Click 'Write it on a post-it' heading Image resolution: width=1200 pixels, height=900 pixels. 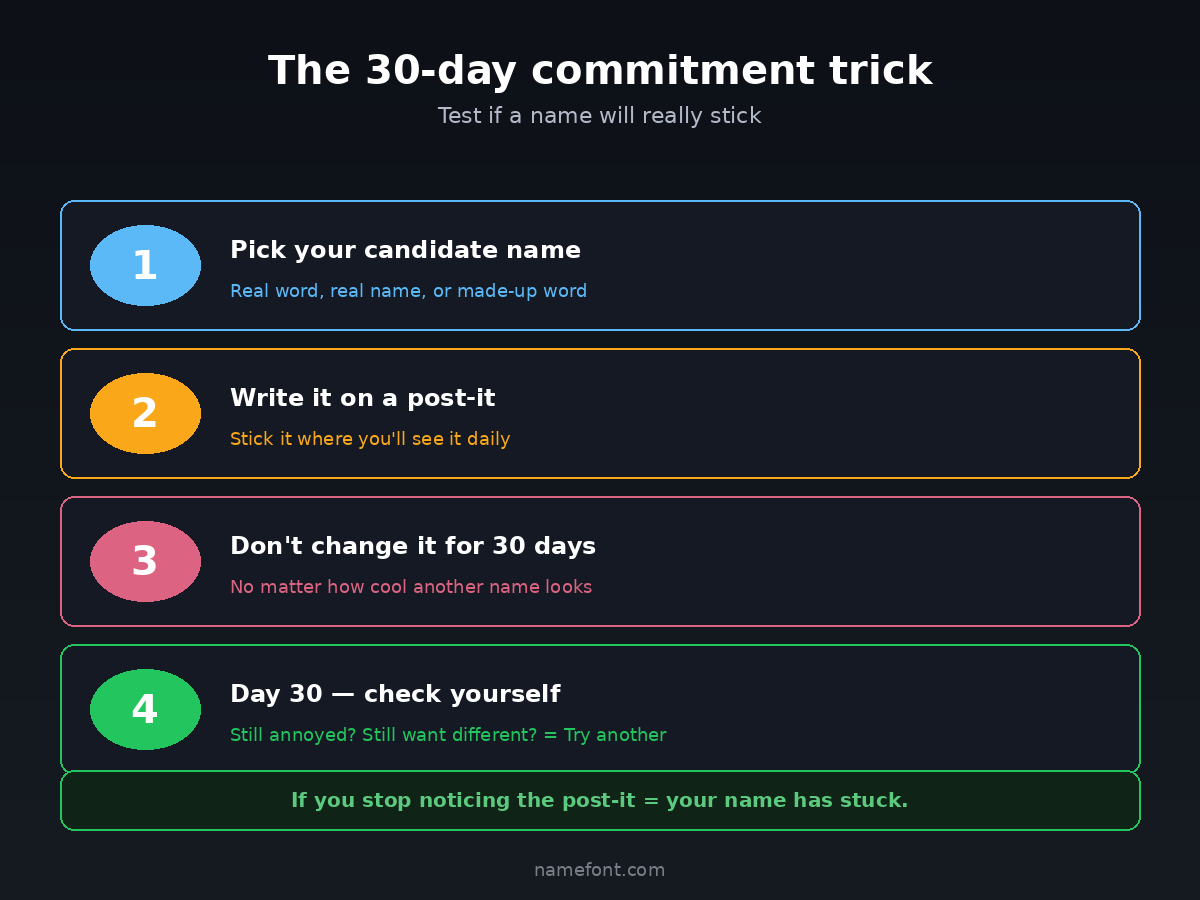click(x=362, y=398)
